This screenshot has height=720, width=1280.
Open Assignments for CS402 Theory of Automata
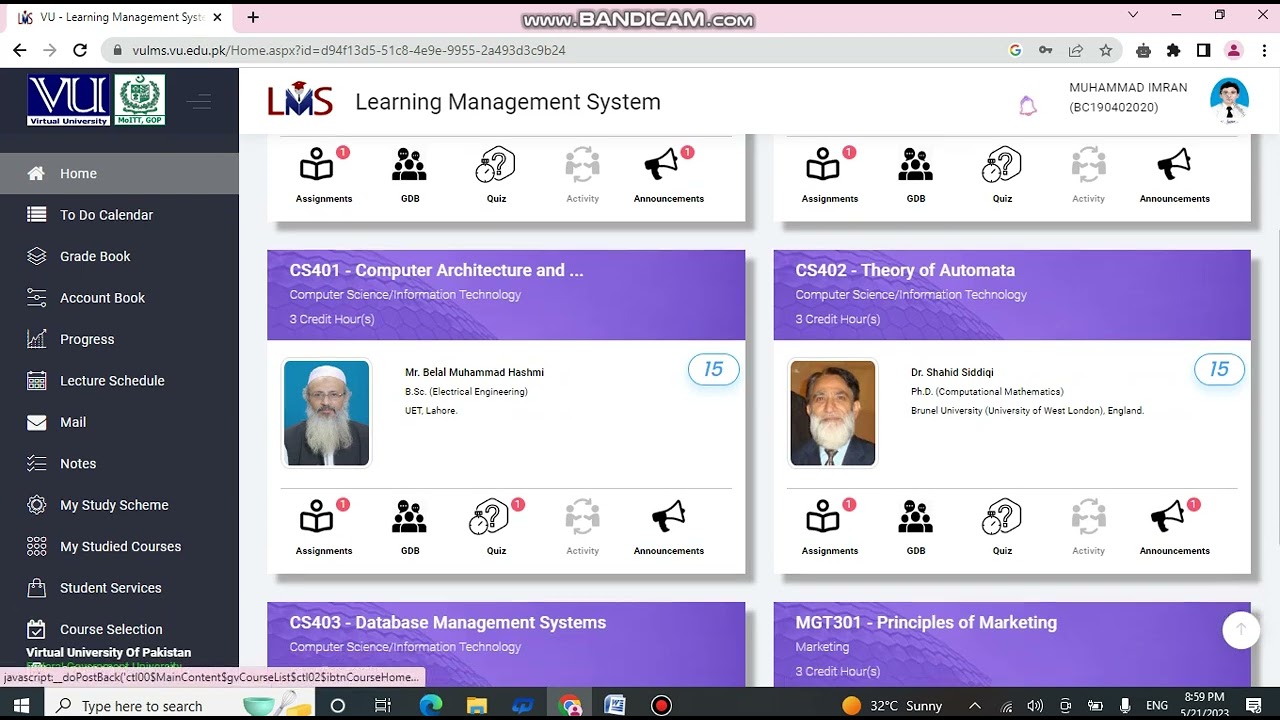[x=829, y=527]
